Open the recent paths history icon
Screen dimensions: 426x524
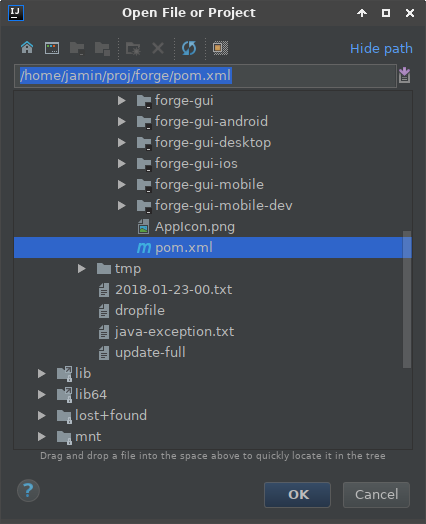[x=405, y=75]
